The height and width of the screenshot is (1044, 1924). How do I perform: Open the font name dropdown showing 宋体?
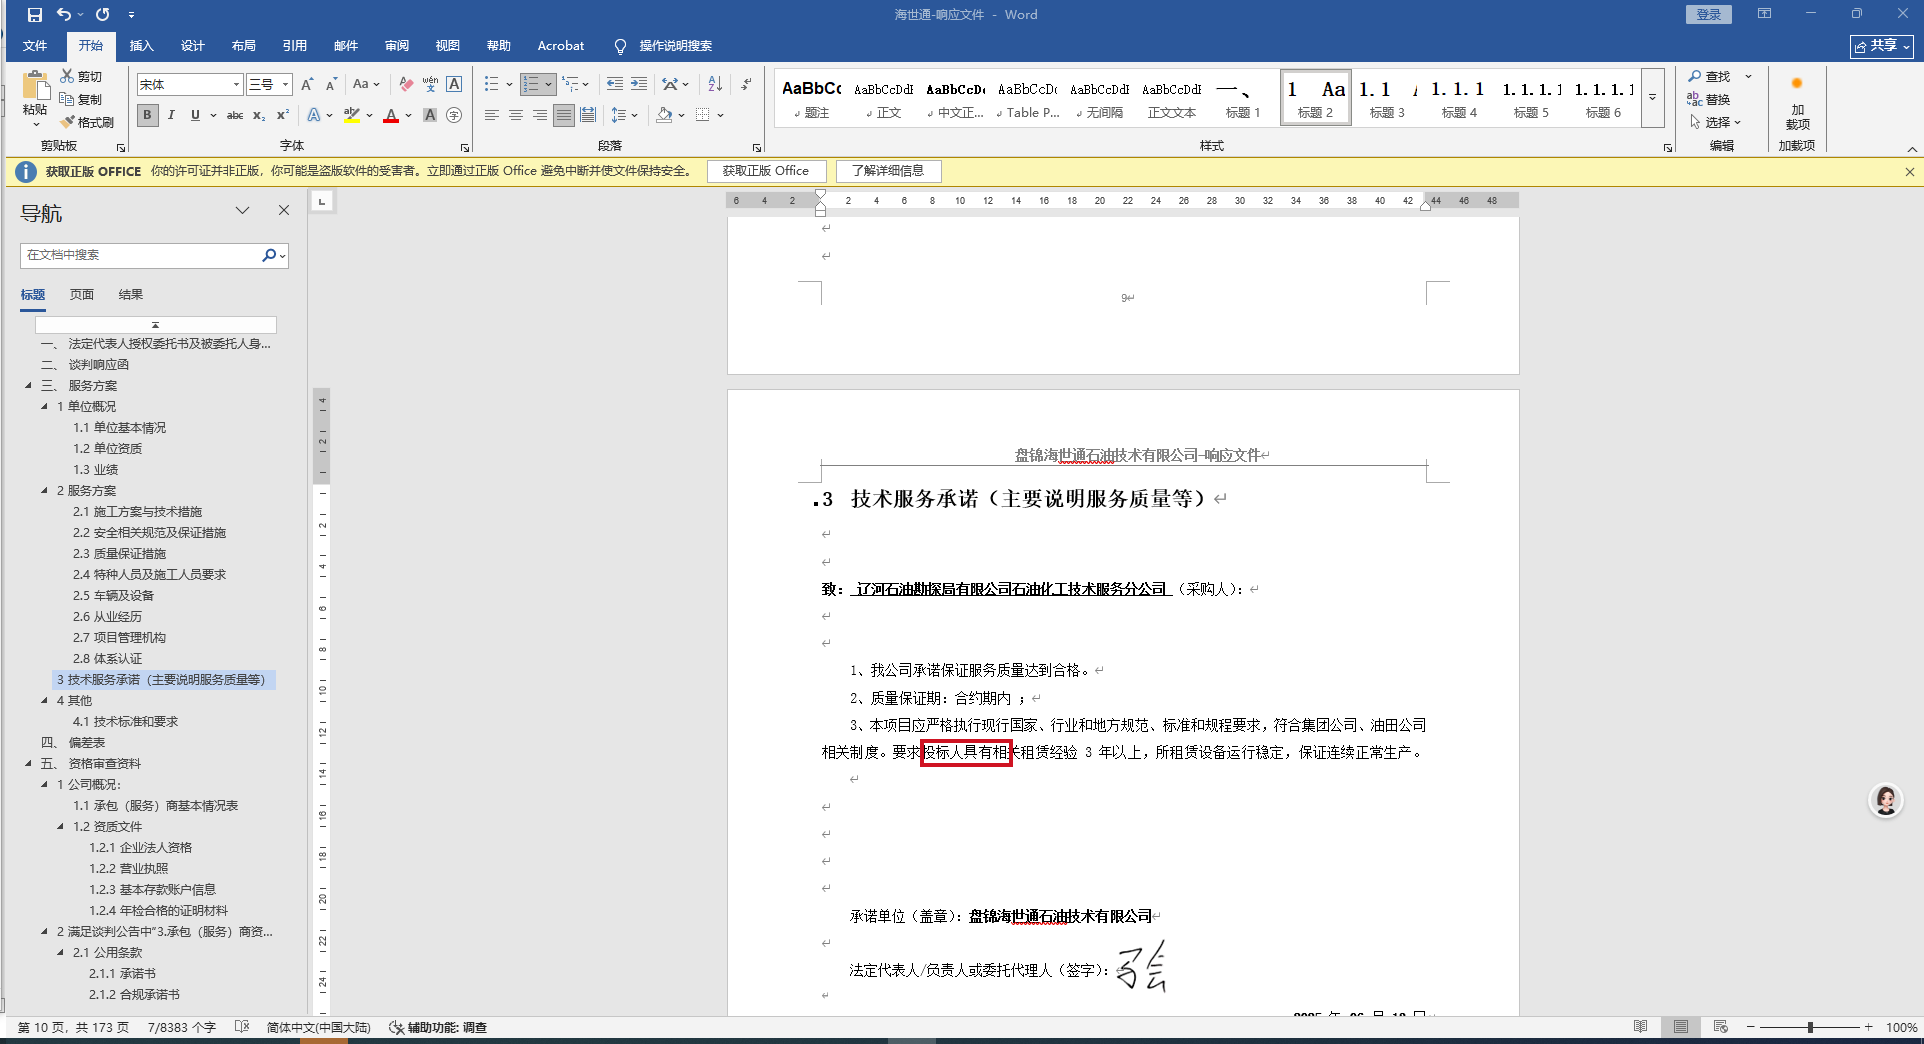click(236, 85)
